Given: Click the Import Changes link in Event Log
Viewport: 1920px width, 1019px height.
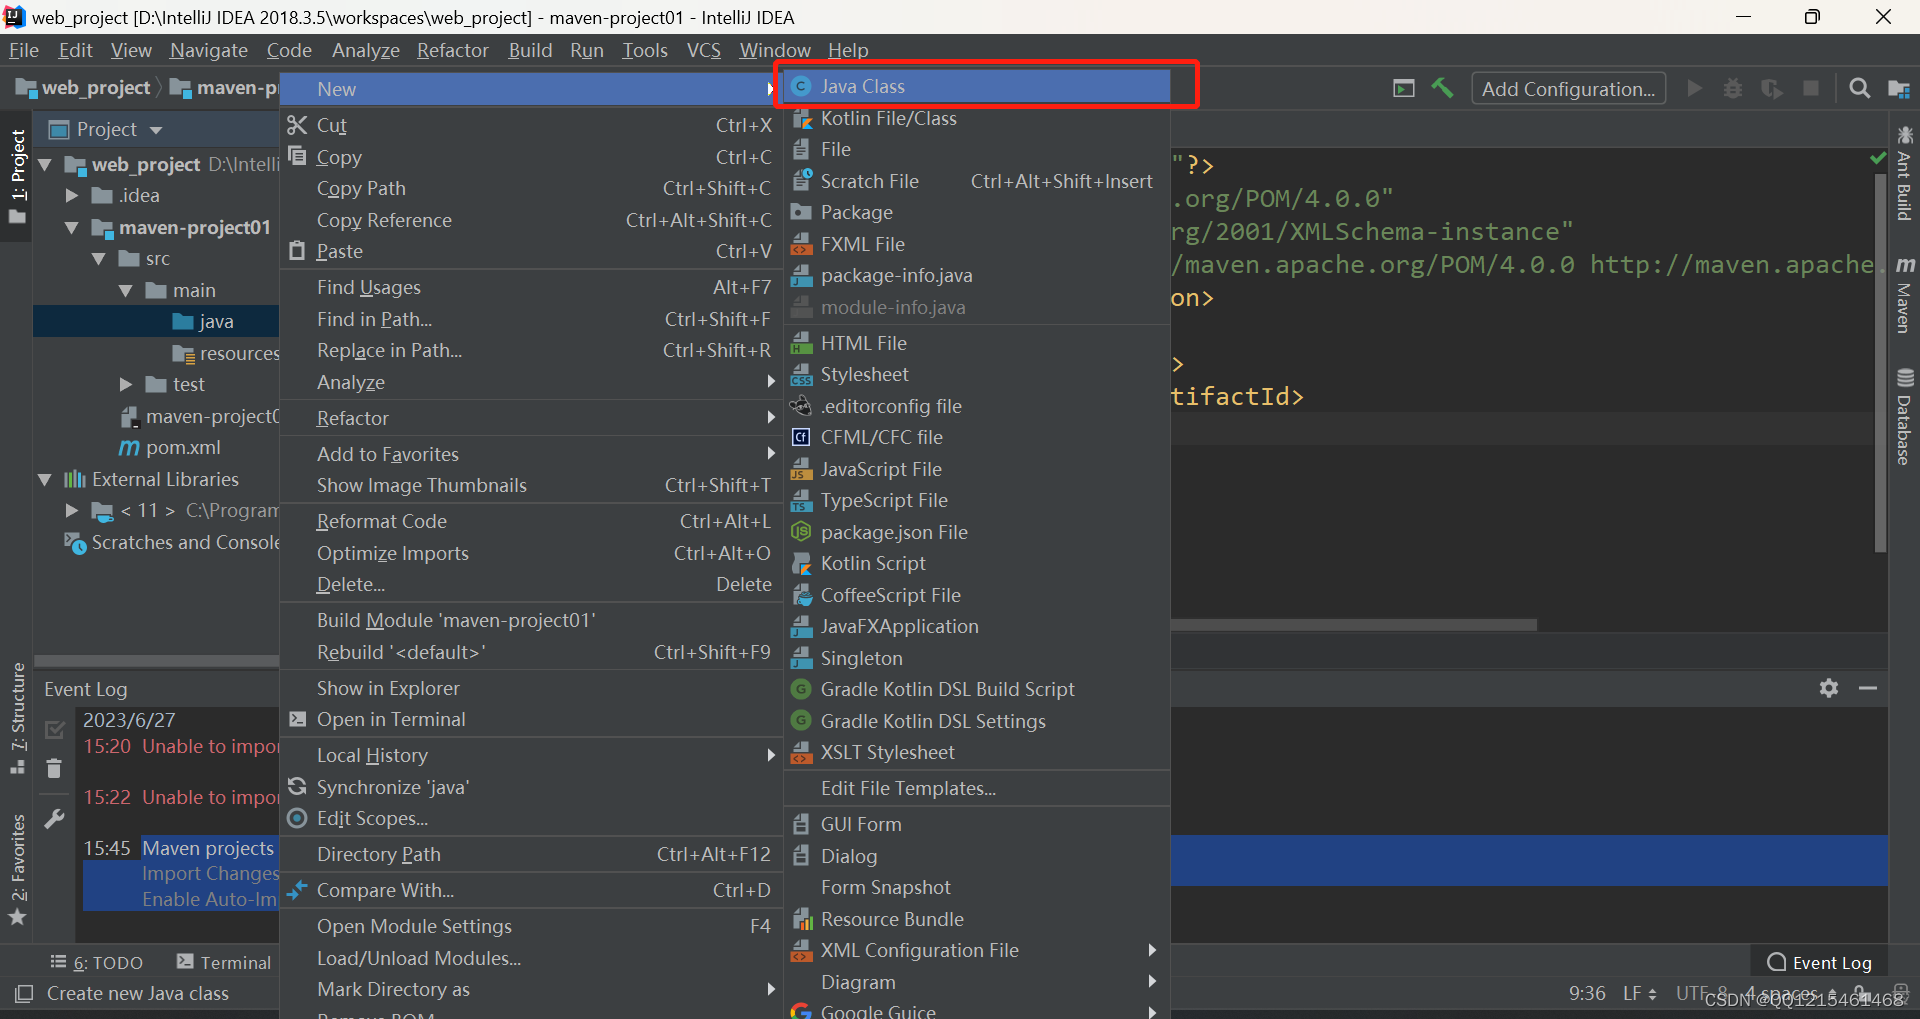Looking at the screenshot, I should [210, 873].
